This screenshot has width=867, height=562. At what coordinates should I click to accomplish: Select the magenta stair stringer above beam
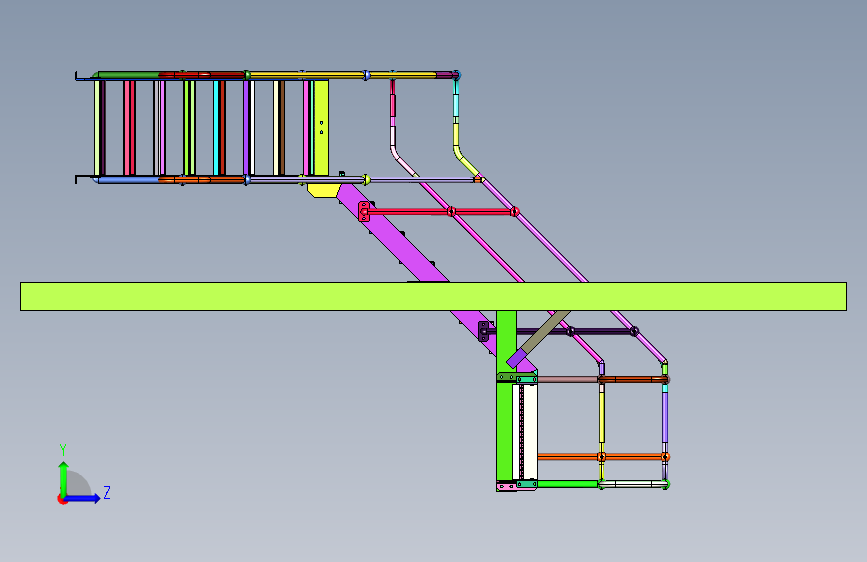pos(394,234)
